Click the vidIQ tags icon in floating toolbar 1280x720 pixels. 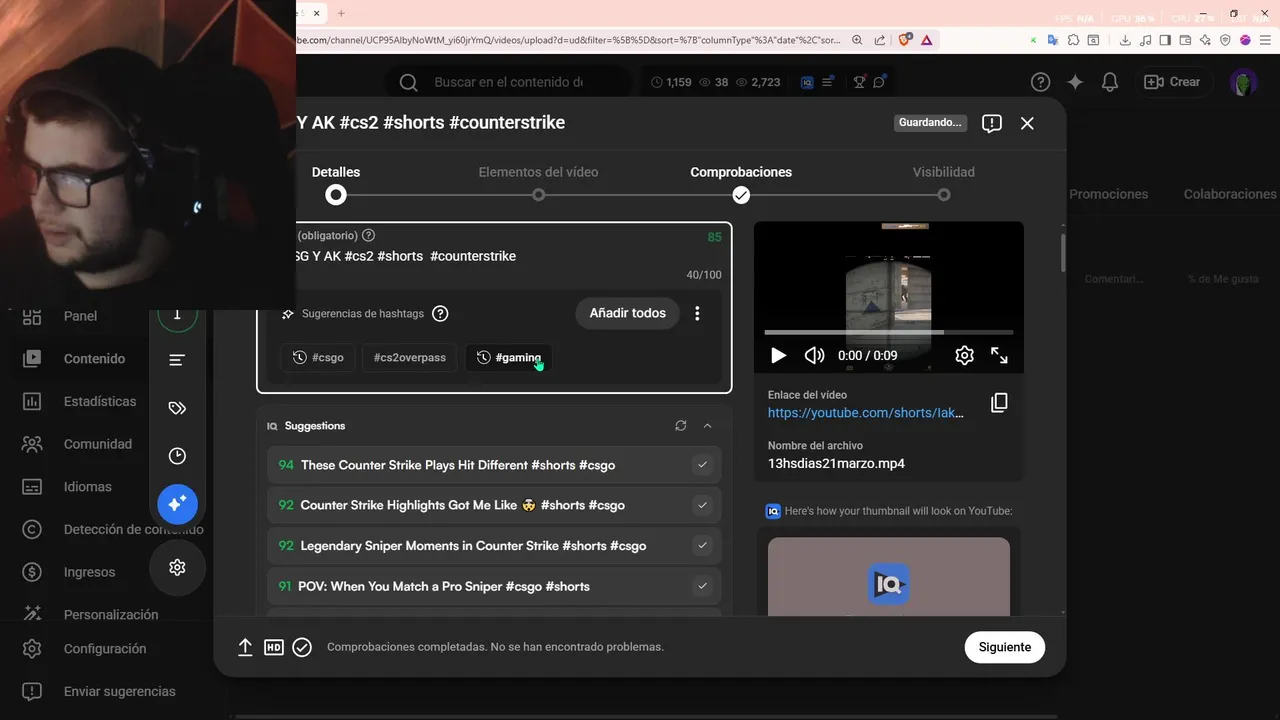pos(177,408)
